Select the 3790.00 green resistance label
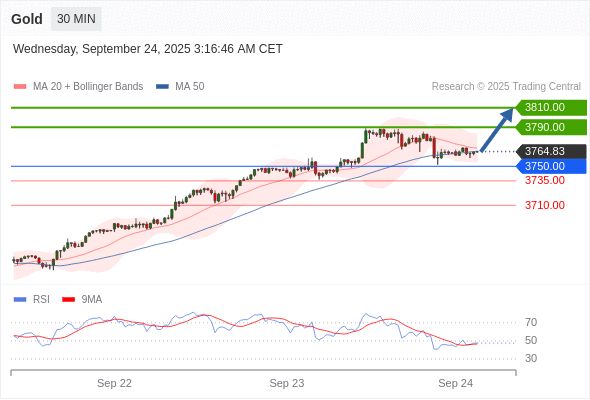The width and height of the screenshot is (590, 400). coord(551,127)
